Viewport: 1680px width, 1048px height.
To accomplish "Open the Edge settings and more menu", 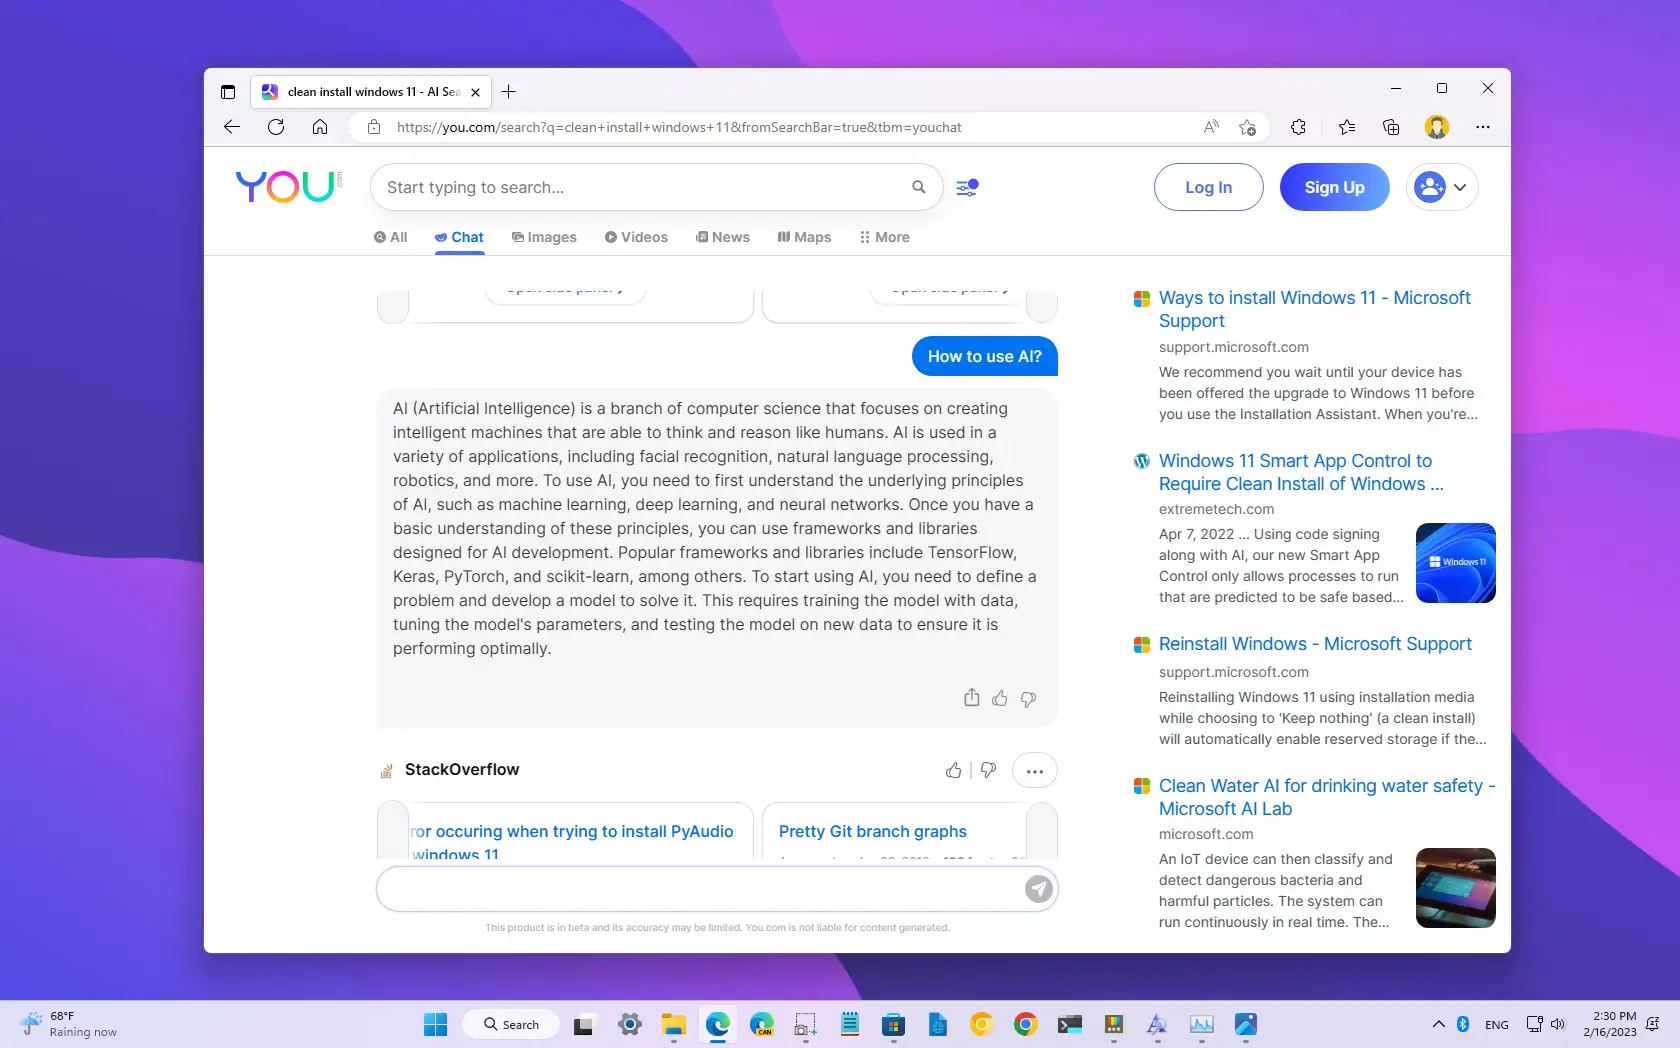I will coord(1483,127).
